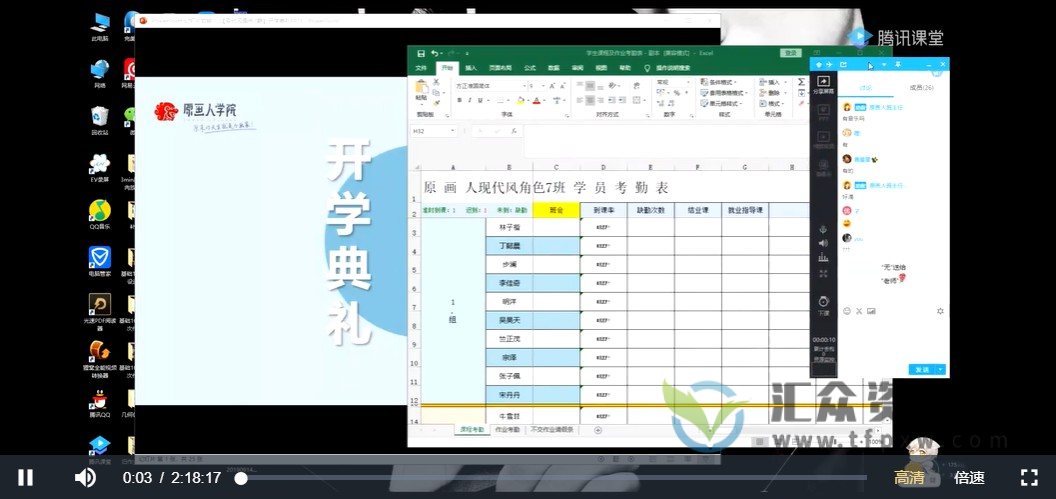This screenshot has height=499, width=1056.
Task: Open the QQ音乐 desktop icon
Action: tap(100, 214)
